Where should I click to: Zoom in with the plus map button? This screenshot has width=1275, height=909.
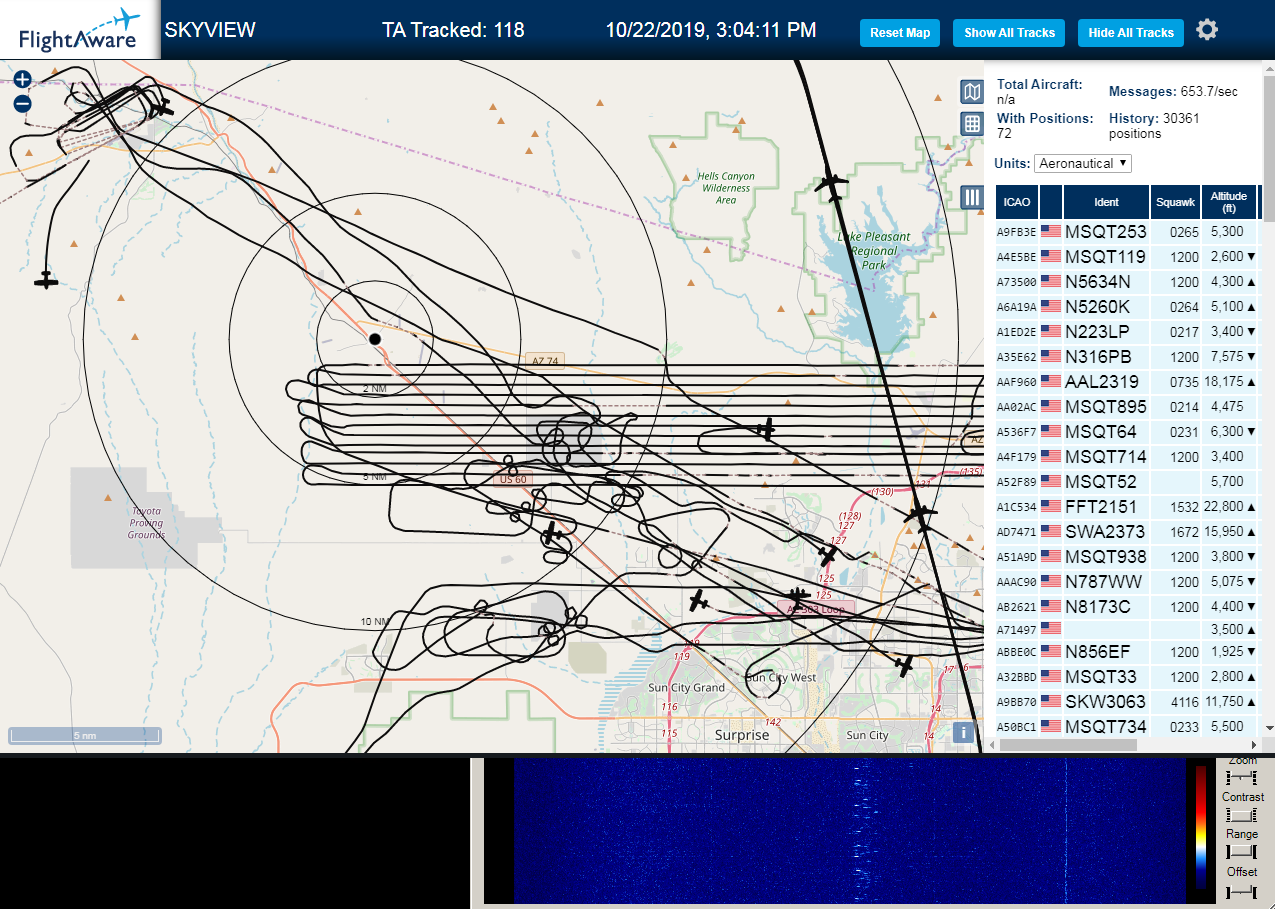point(22,80)
